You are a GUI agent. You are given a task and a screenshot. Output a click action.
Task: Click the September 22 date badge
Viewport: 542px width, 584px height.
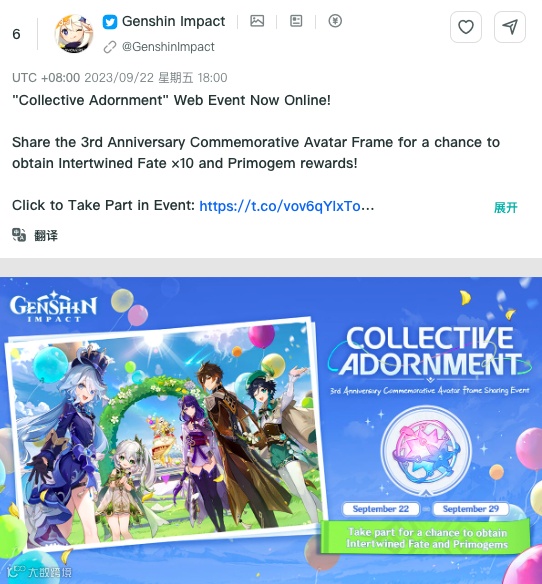click(381, 509)
